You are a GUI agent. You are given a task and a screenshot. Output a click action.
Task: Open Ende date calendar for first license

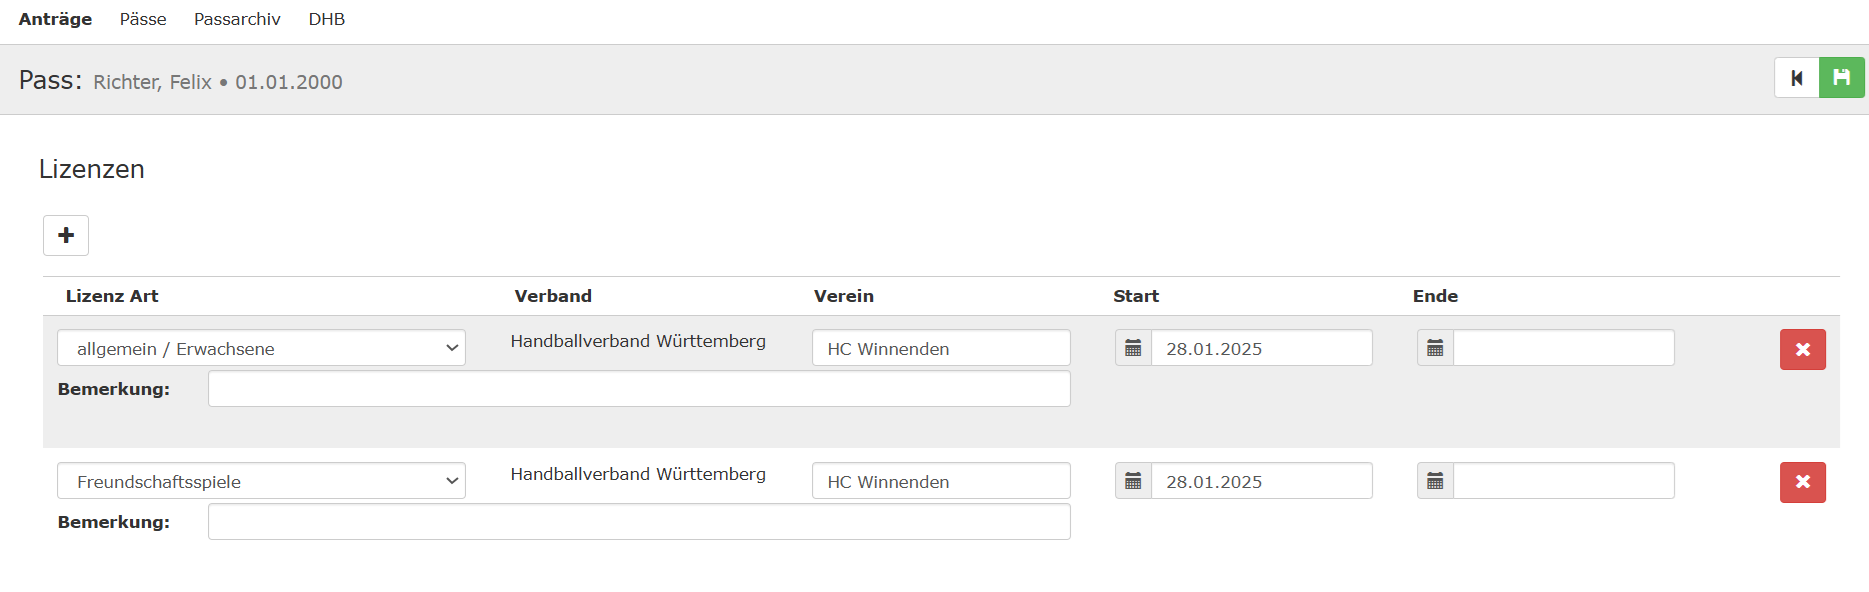point(1435,348)
